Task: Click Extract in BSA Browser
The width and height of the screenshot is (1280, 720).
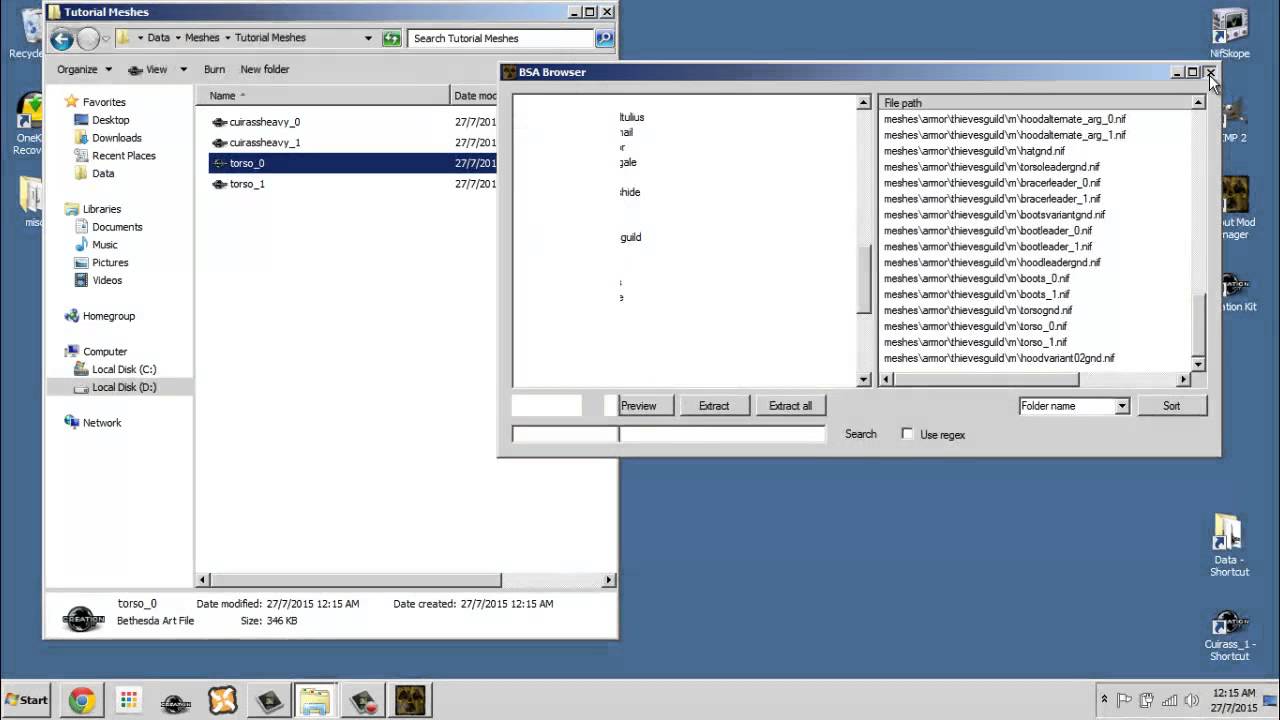Action: (x=714, y=406)
